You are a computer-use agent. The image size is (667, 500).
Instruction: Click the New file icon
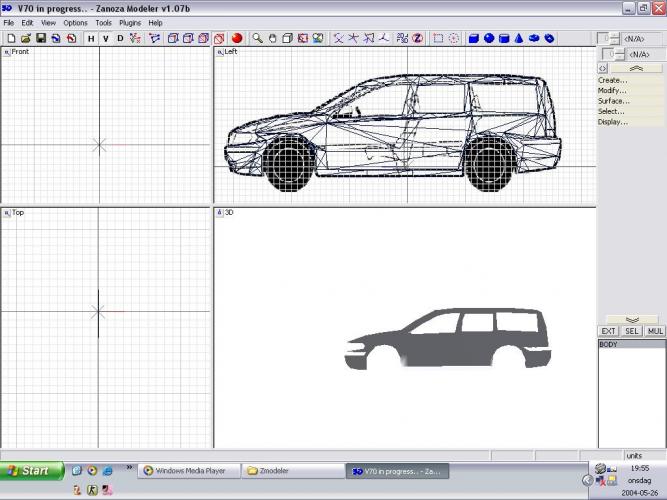10,39
